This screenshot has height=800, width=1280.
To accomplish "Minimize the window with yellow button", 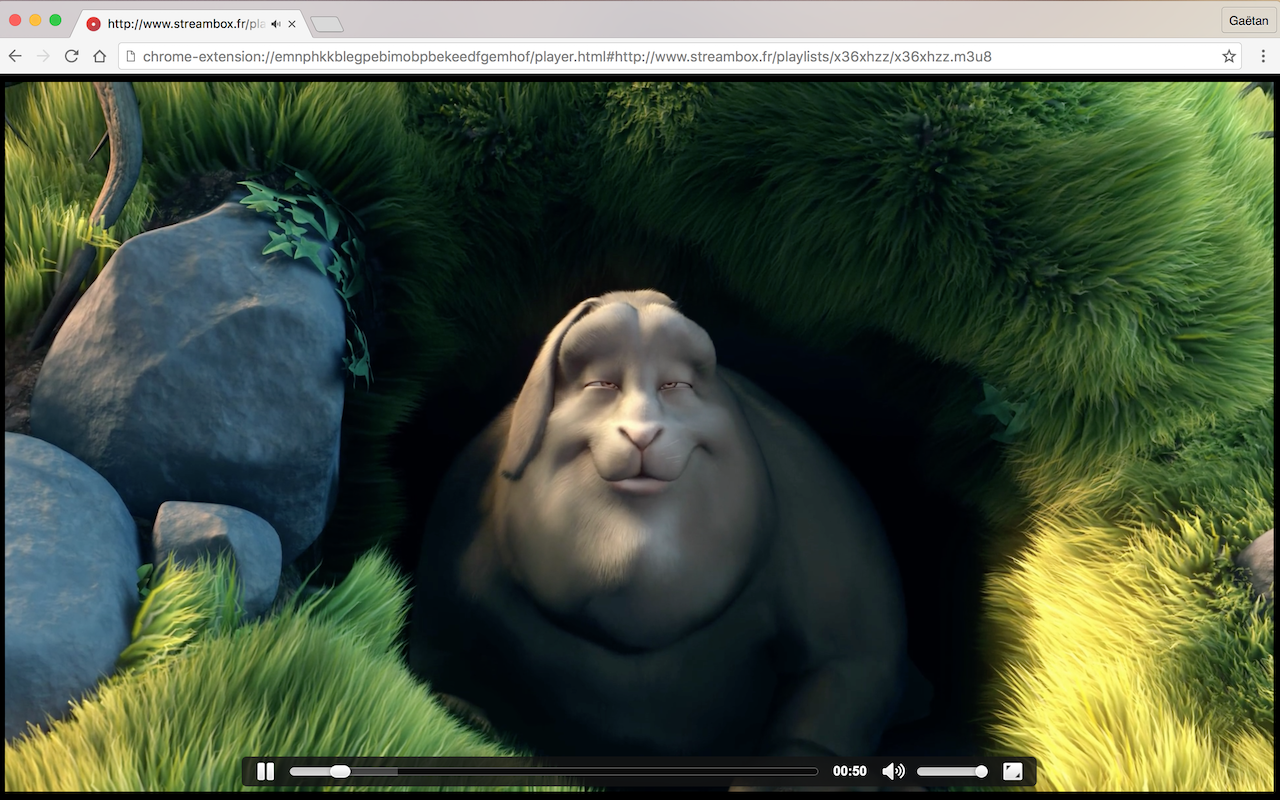I will point(35,20).
